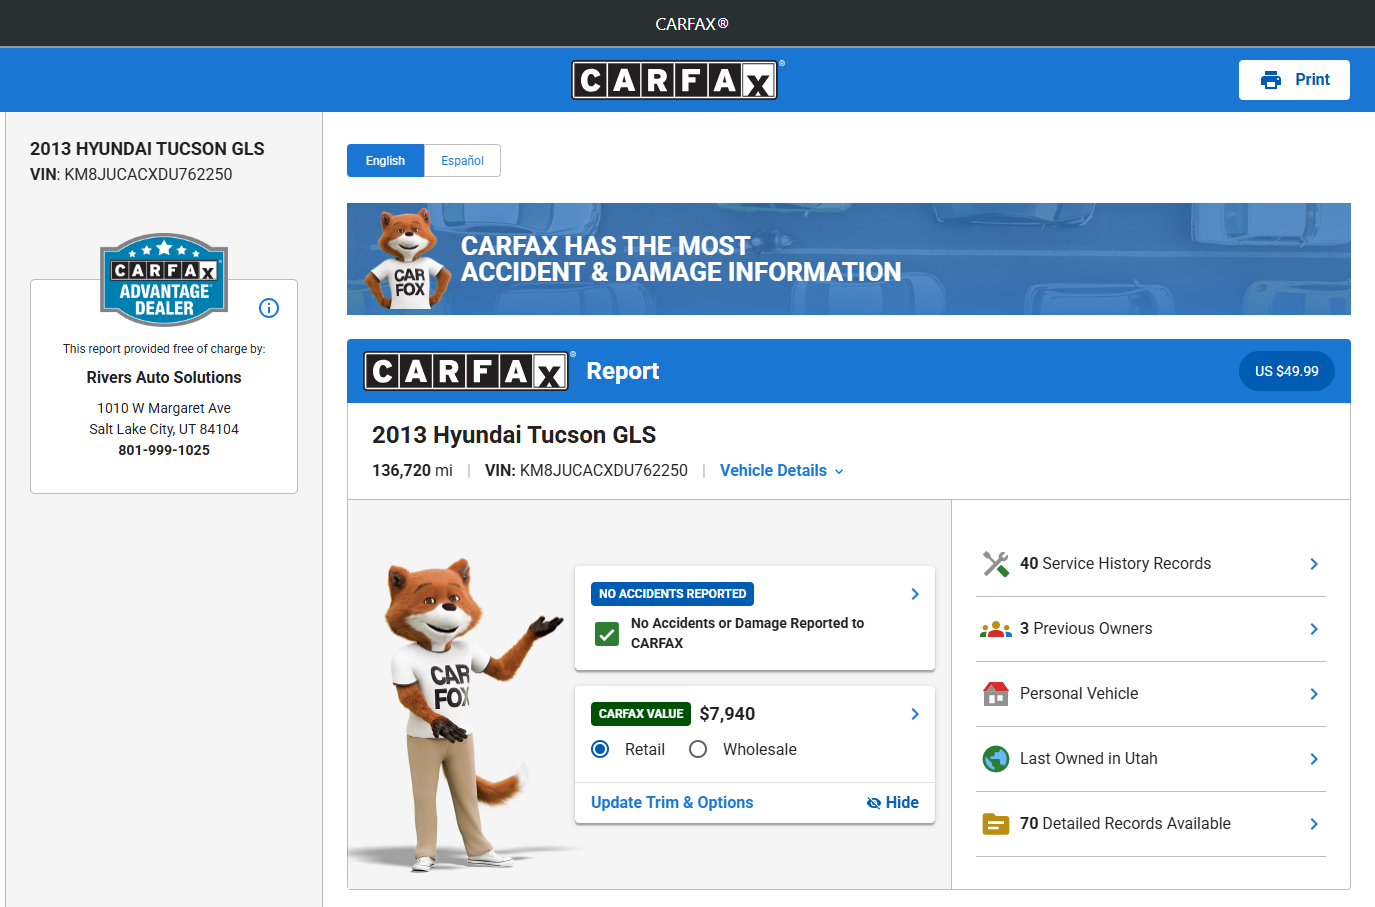Click 'This report provided free of charge by' text
Viewport: 1375px width, 907px height.
[x=164, y=349]
